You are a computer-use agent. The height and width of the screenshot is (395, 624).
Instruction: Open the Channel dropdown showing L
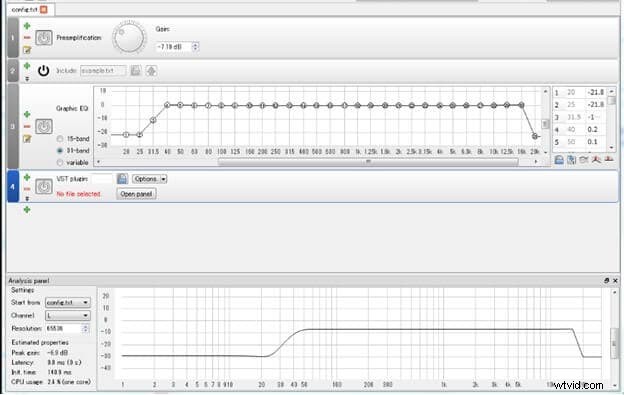(x=67, y=315)
